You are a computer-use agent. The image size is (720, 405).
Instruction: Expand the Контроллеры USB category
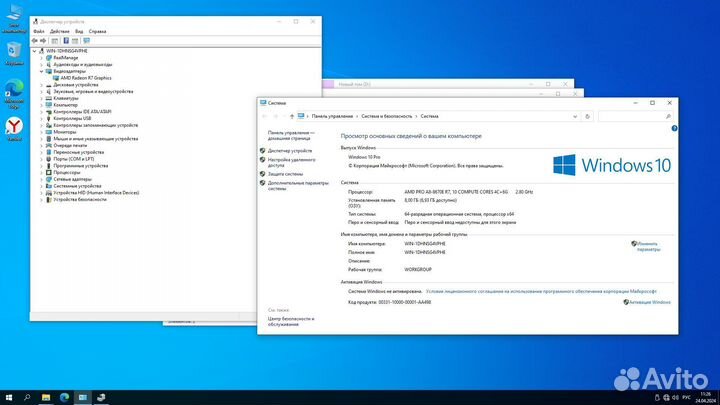coord(41,118)
